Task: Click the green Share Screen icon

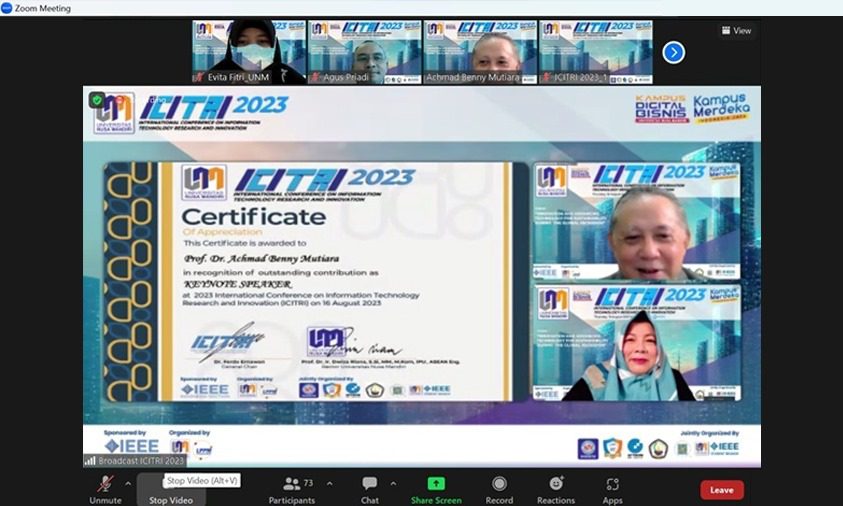Action: point(436,484)
